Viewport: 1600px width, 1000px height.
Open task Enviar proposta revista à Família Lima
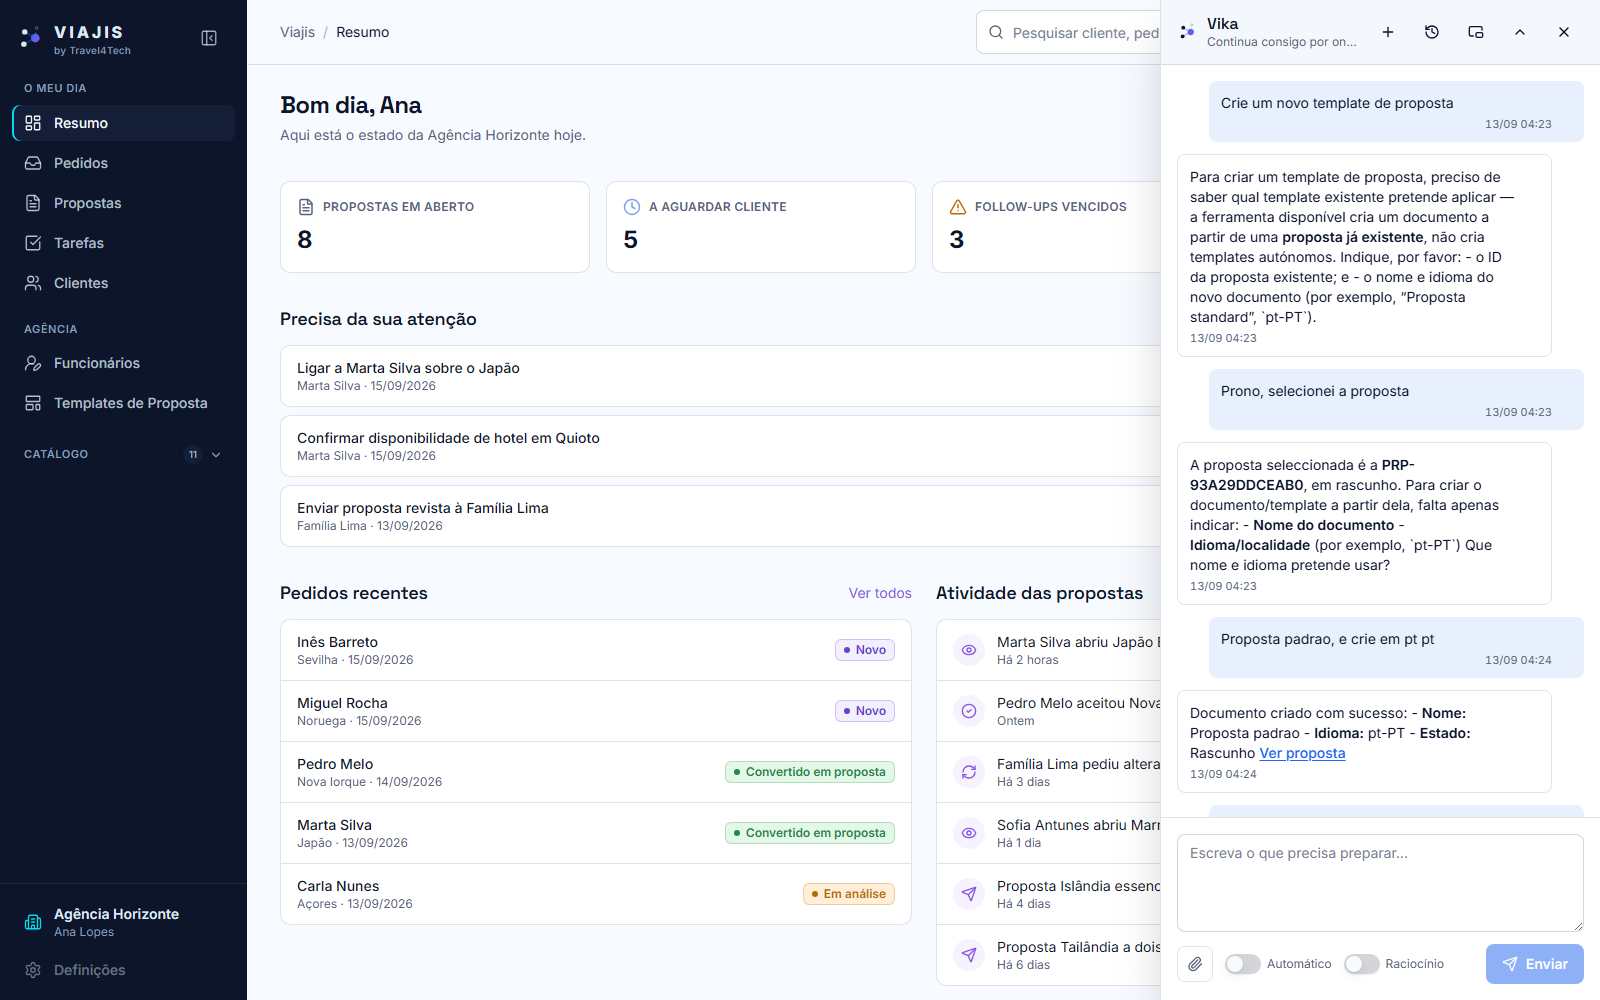tap(720, 516)
